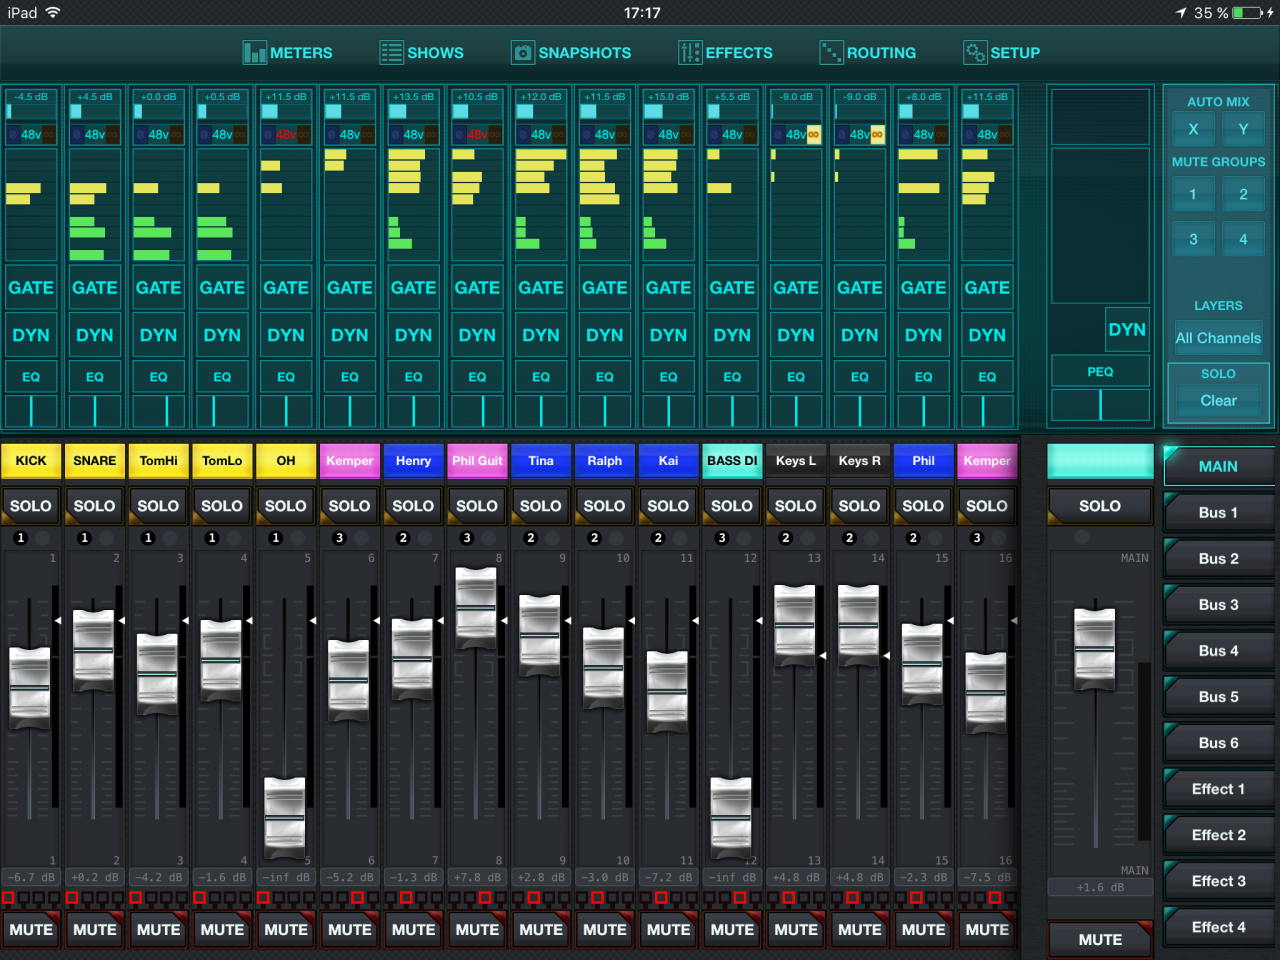Click the Phil Guit channel fader
1280x960 pixels.
tap(476, 608)
